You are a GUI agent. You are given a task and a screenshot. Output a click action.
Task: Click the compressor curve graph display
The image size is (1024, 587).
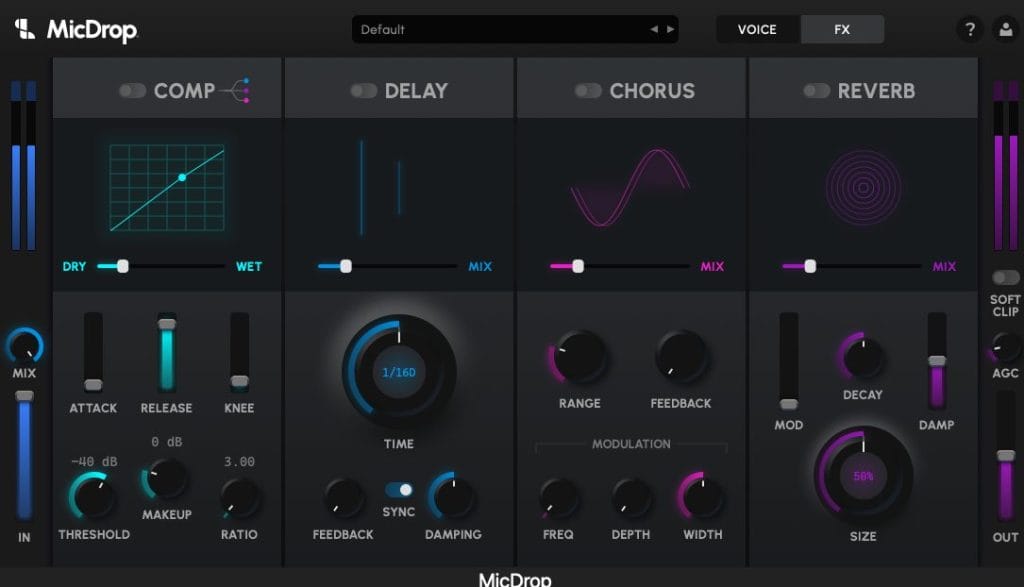pyautogui.click(x=167, y=187)
